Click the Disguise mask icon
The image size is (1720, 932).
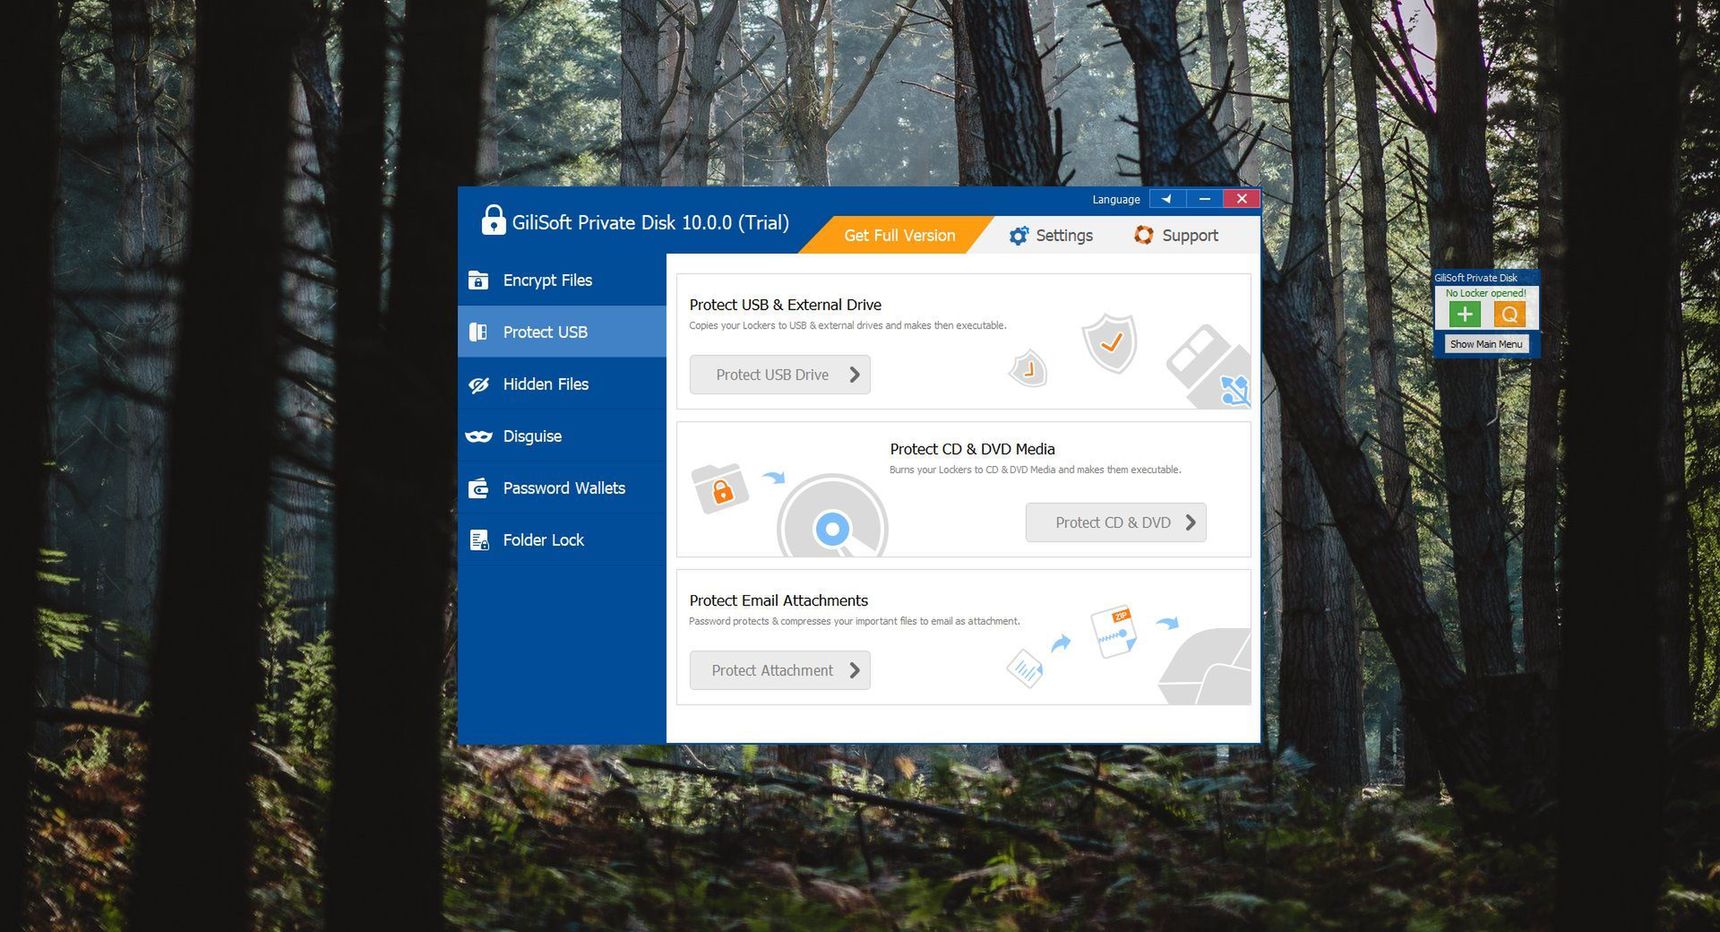479,436
